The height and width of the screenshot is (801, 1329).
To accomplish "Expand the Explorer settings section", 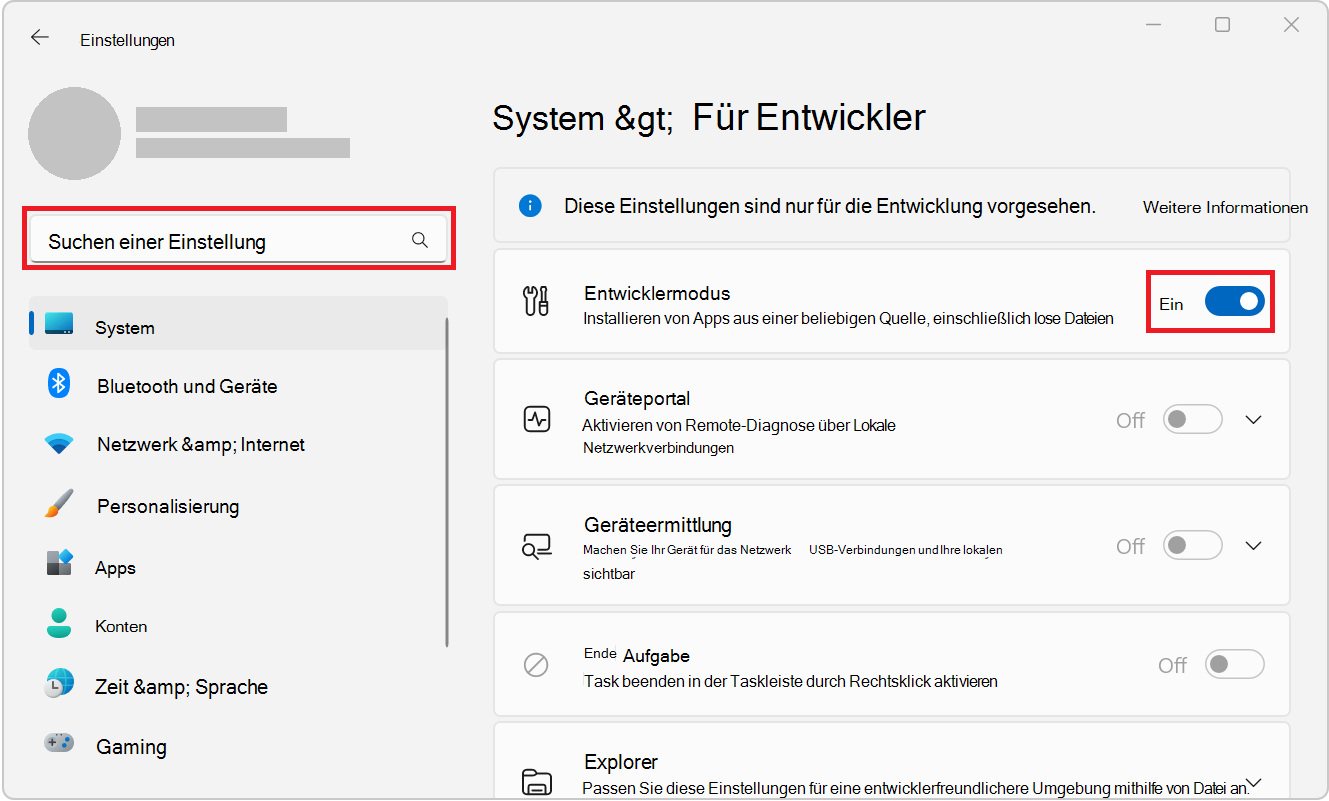I will 1253,784.
